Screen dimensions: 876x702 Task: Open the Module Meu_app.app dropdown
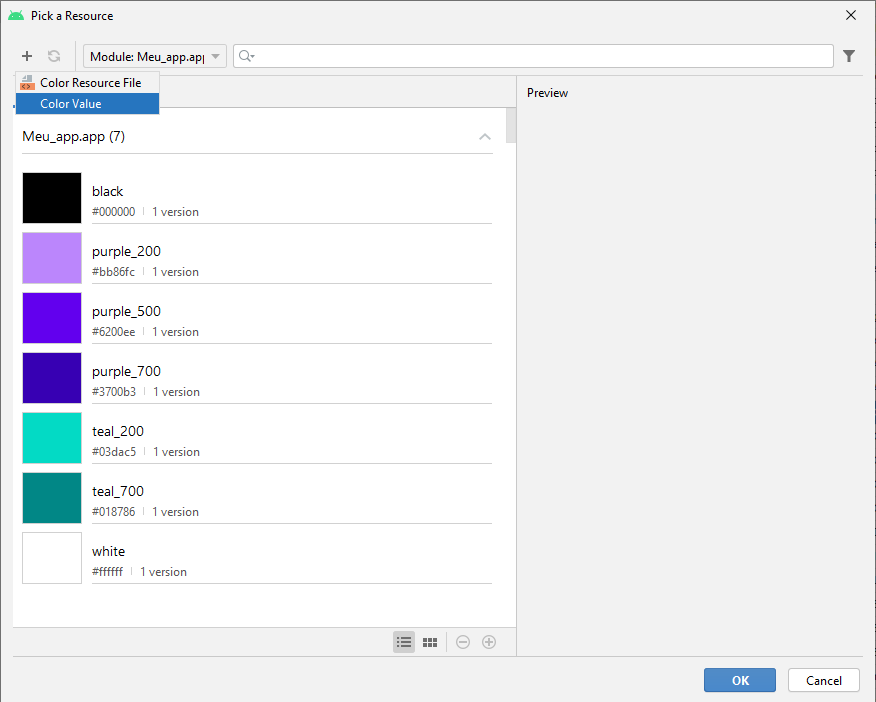pos(155,56)
